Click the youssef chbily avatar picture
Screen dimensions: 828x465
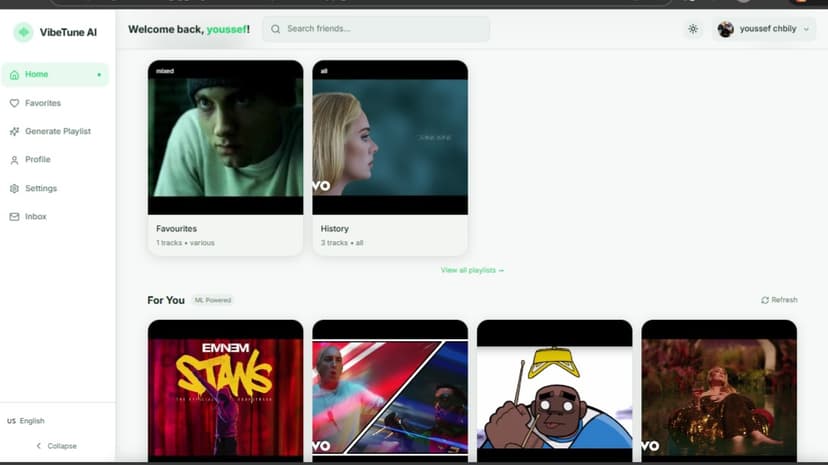click(726, 29)
